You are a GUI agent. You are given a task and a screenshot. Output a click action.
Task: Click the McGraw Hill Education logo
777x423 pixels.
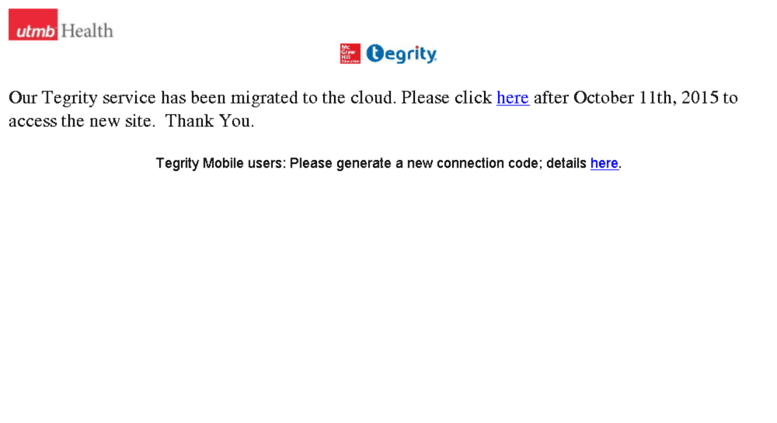tap(350, 53)
